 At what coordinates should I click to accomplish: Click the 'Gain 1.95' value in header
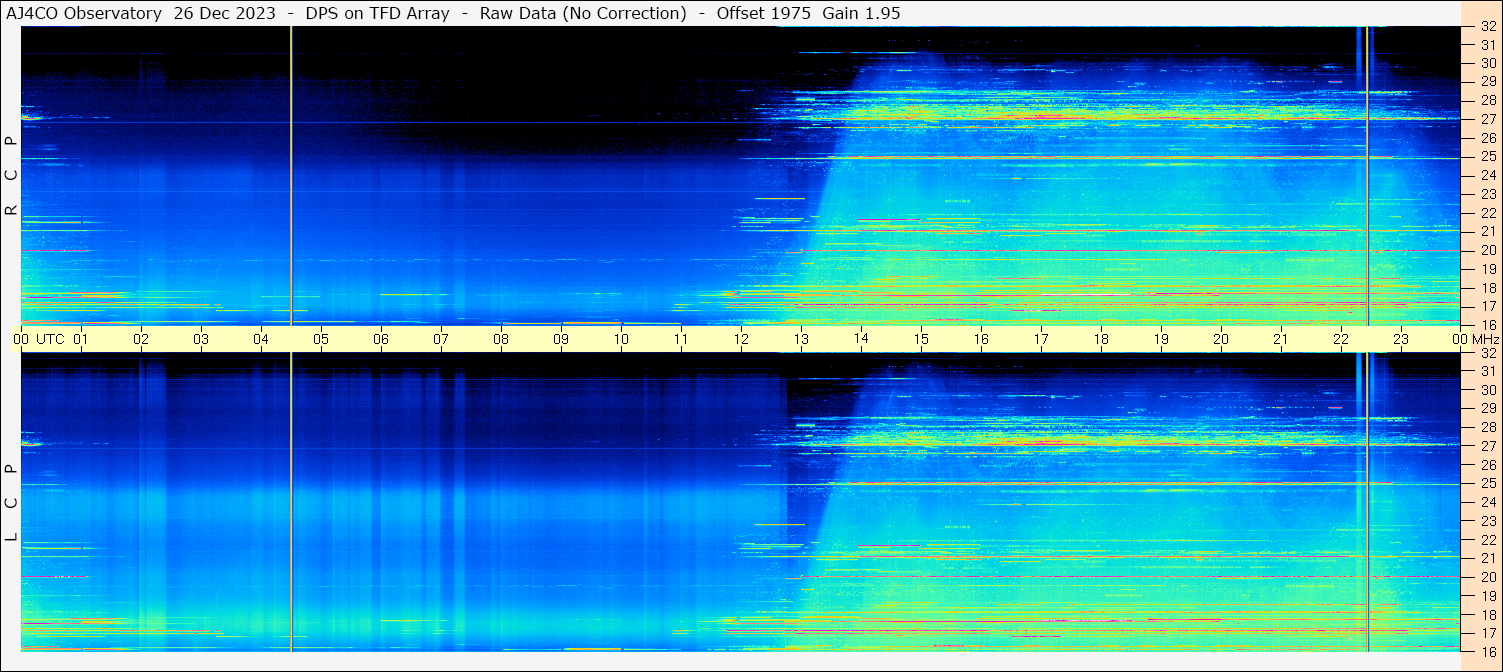(862, 13)
